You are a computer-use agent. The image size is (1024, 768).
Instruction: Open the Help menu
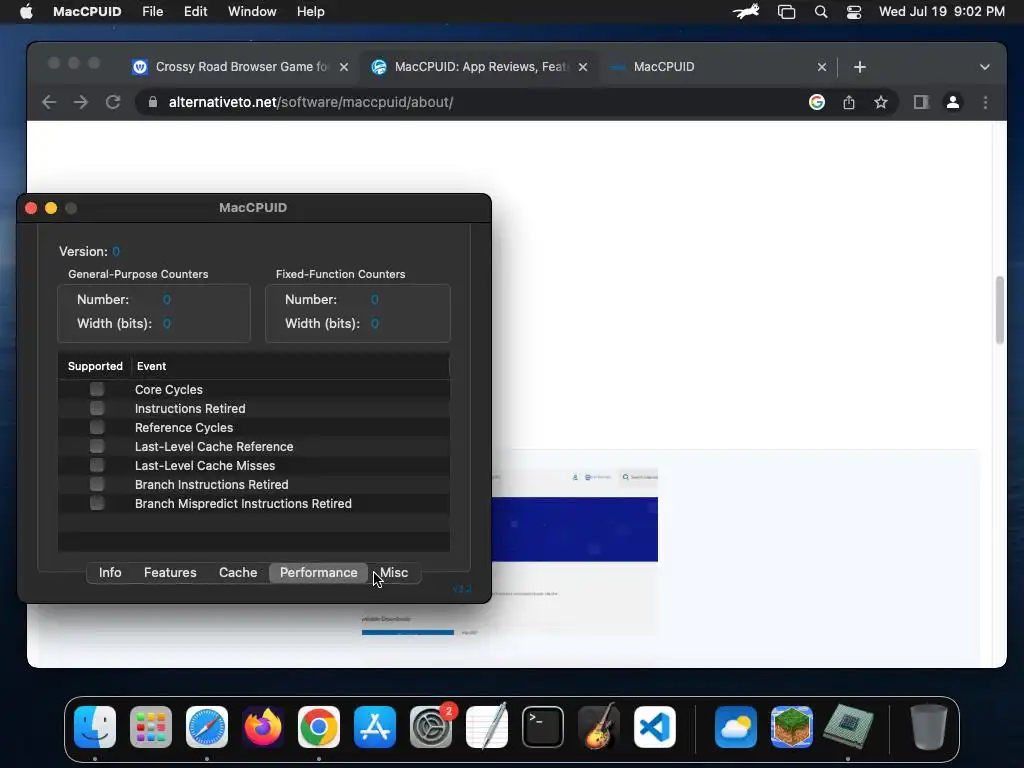[x=310, y=12]
